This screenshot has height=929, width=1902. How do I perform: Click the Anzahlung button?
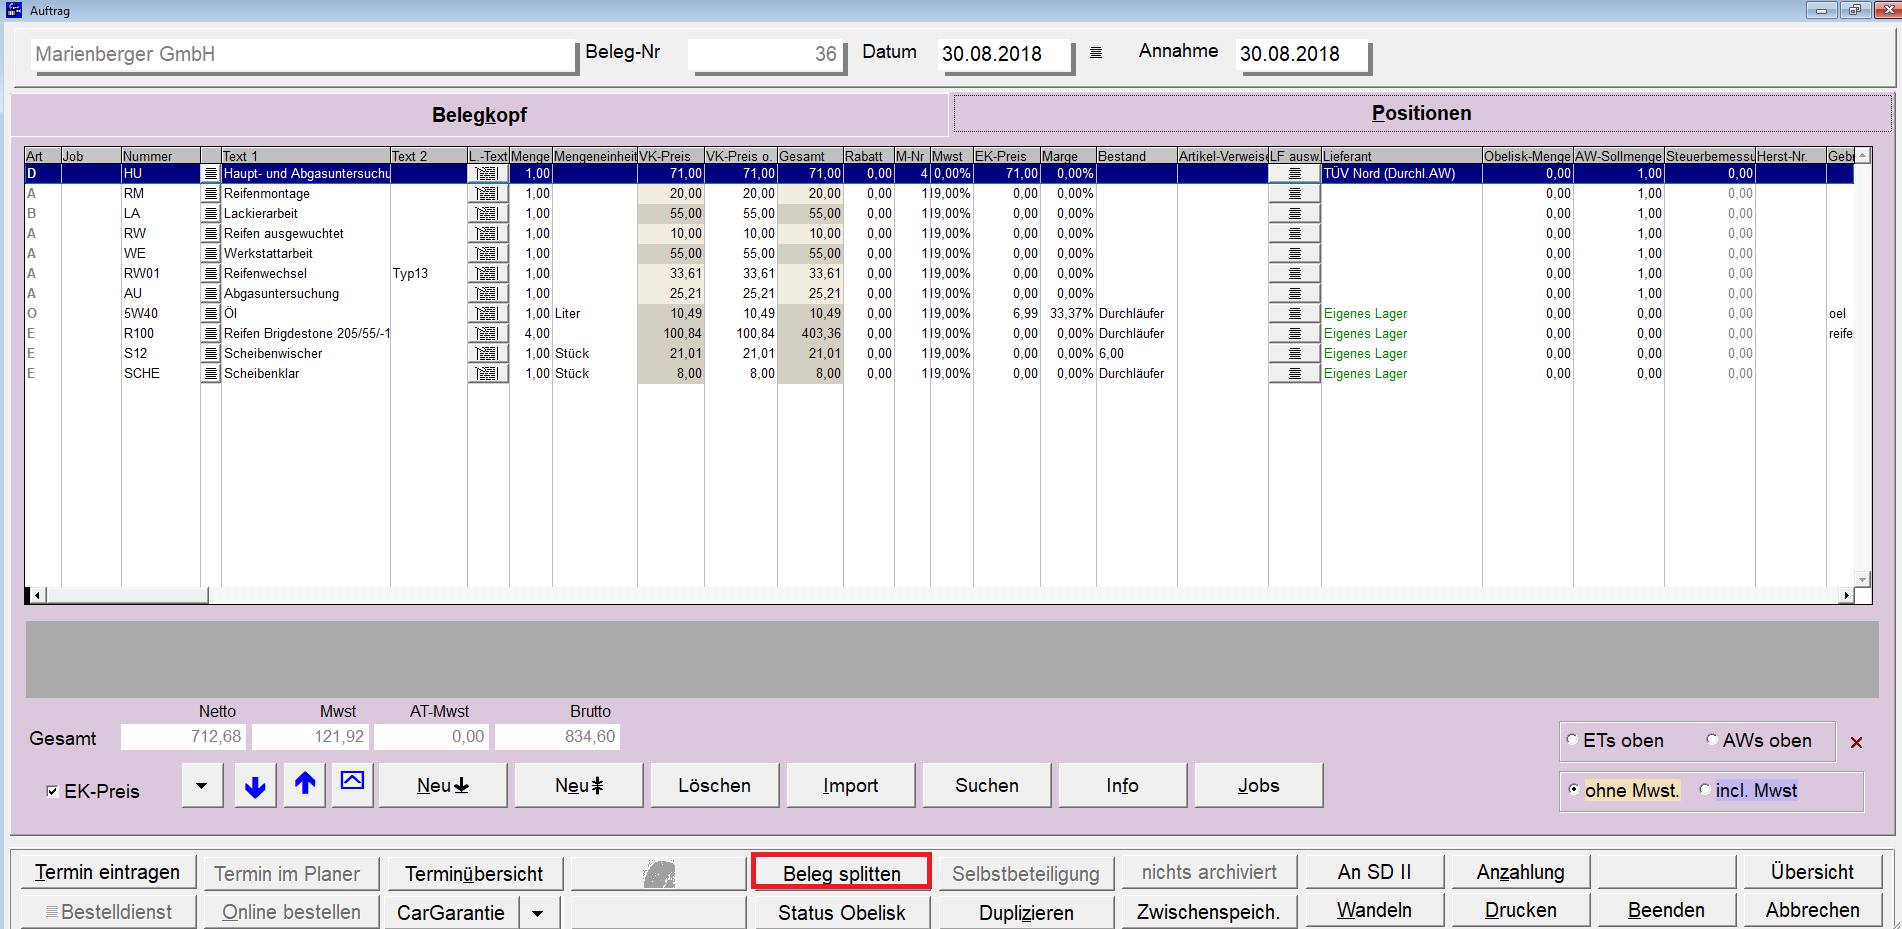(x=1520, y=872)
